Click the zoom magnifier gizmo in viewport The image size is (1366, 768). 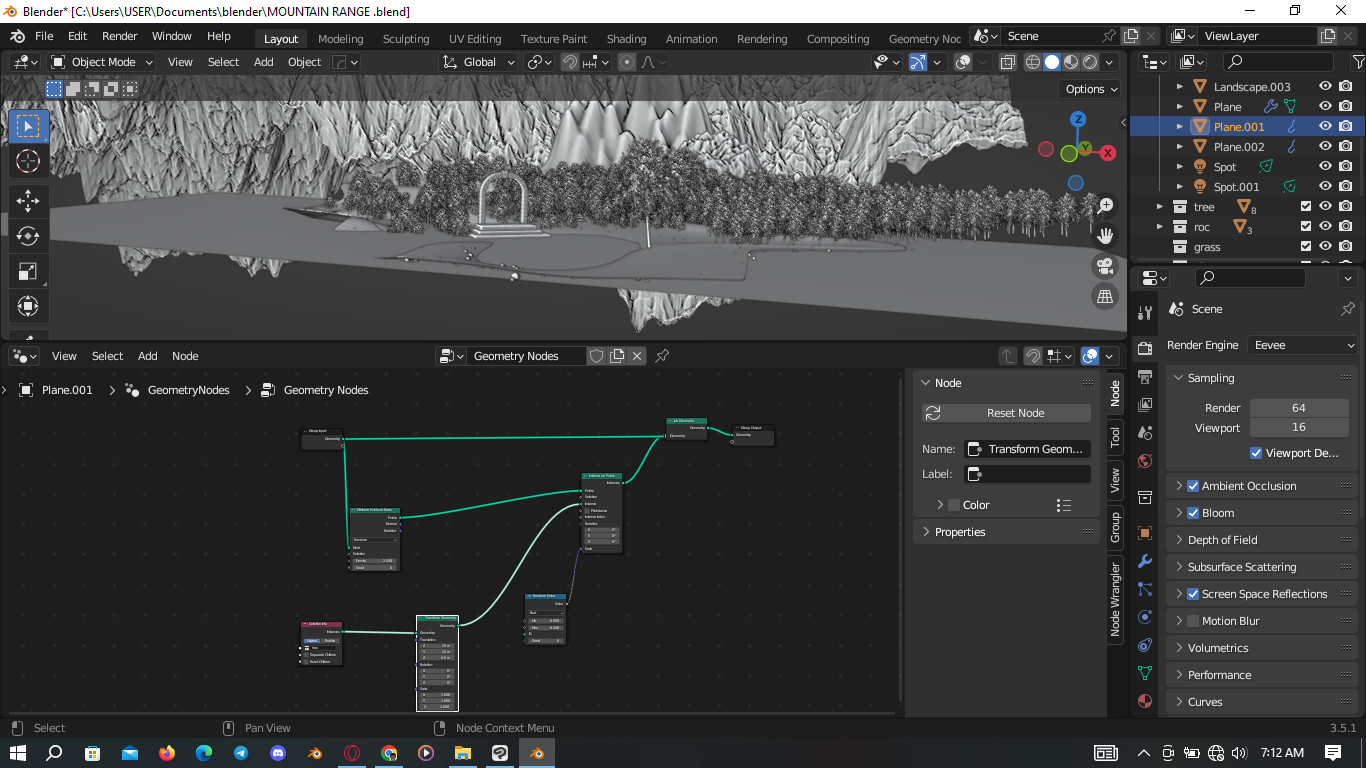(x=1105, y=205)
